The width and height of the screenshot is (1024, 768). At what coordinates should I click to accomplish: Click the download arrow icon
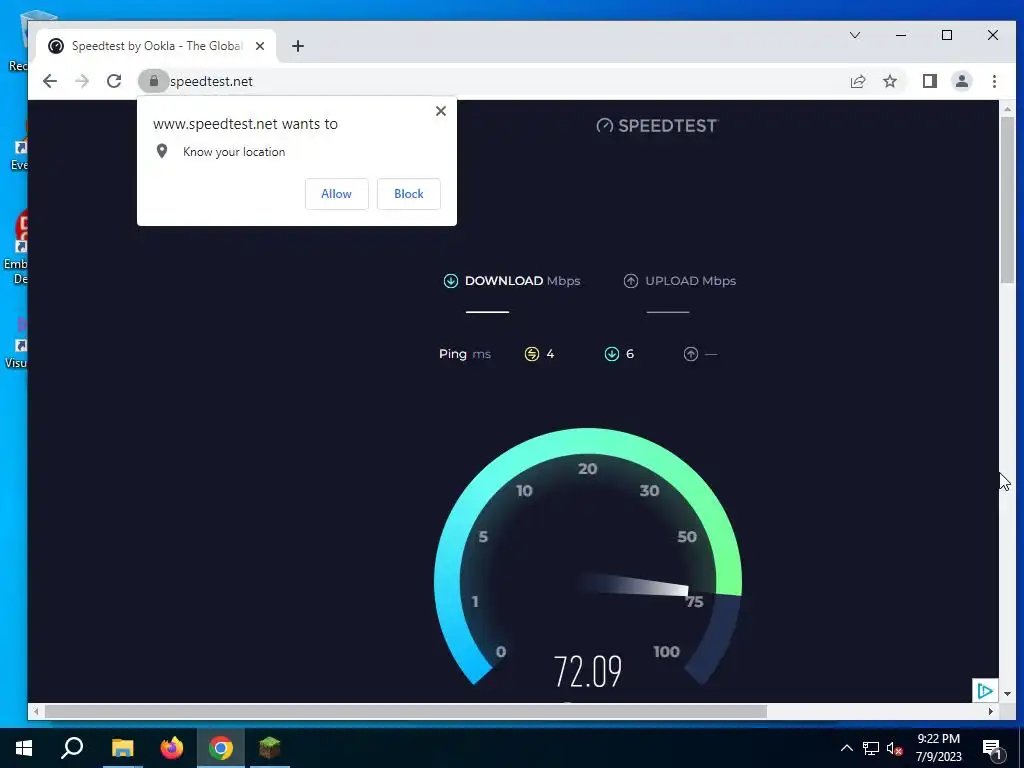(451, 281)
